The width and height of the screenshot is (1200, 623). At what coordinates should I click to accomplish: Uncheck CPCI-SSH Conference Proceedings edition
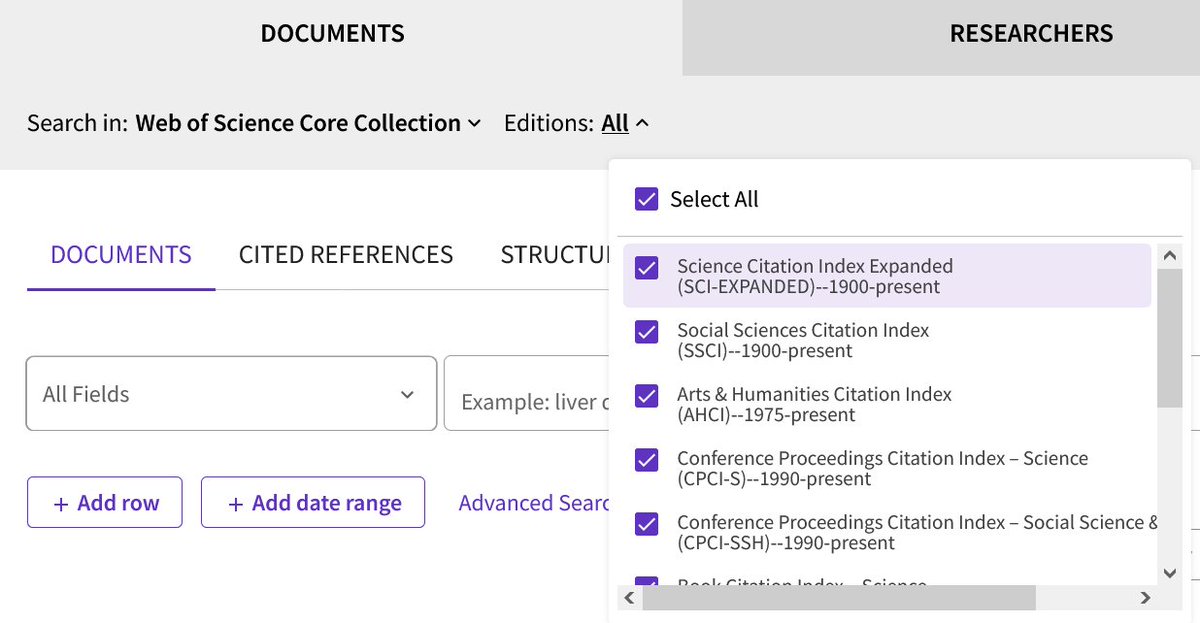click(647, 524)
